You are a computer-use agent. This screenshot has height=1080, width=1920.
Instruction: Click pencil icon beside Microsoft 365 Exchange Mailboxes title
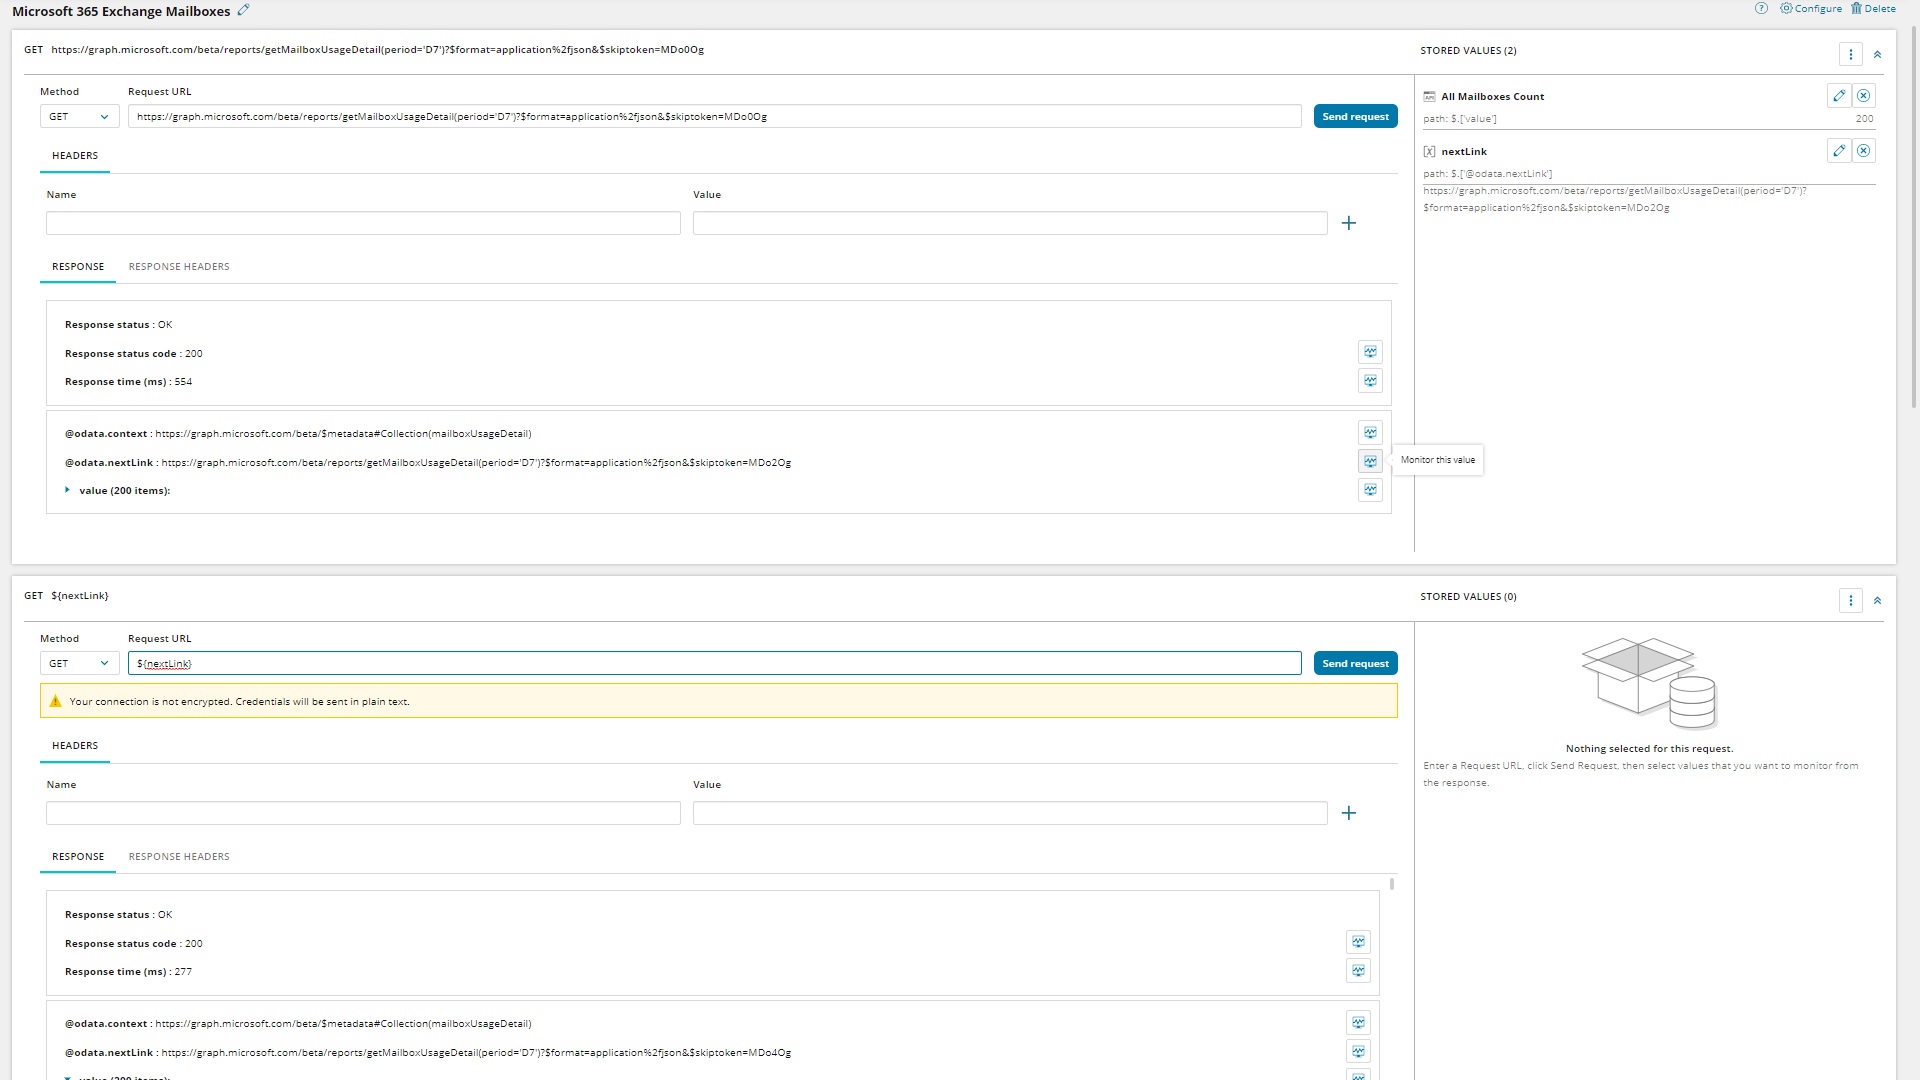click(x=243, y=10)
